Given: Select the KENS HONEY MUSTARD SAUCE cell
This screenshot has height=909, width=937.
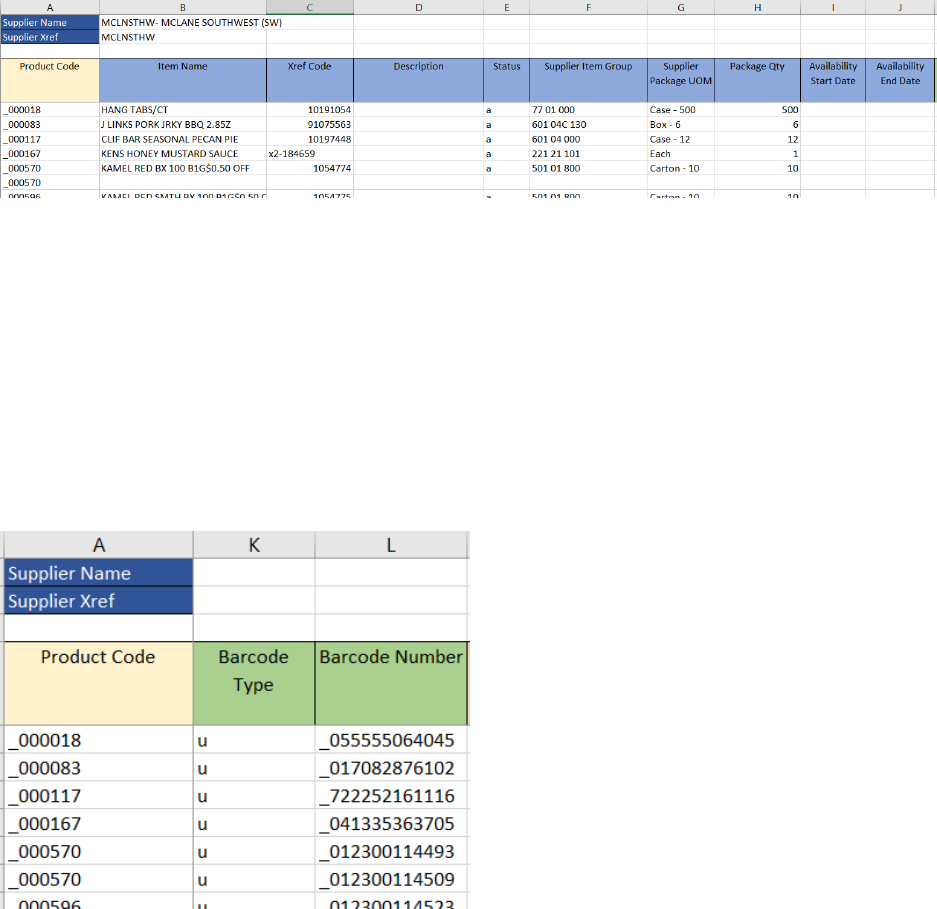Looking at the screenshot, I should [x=183, y=154].
